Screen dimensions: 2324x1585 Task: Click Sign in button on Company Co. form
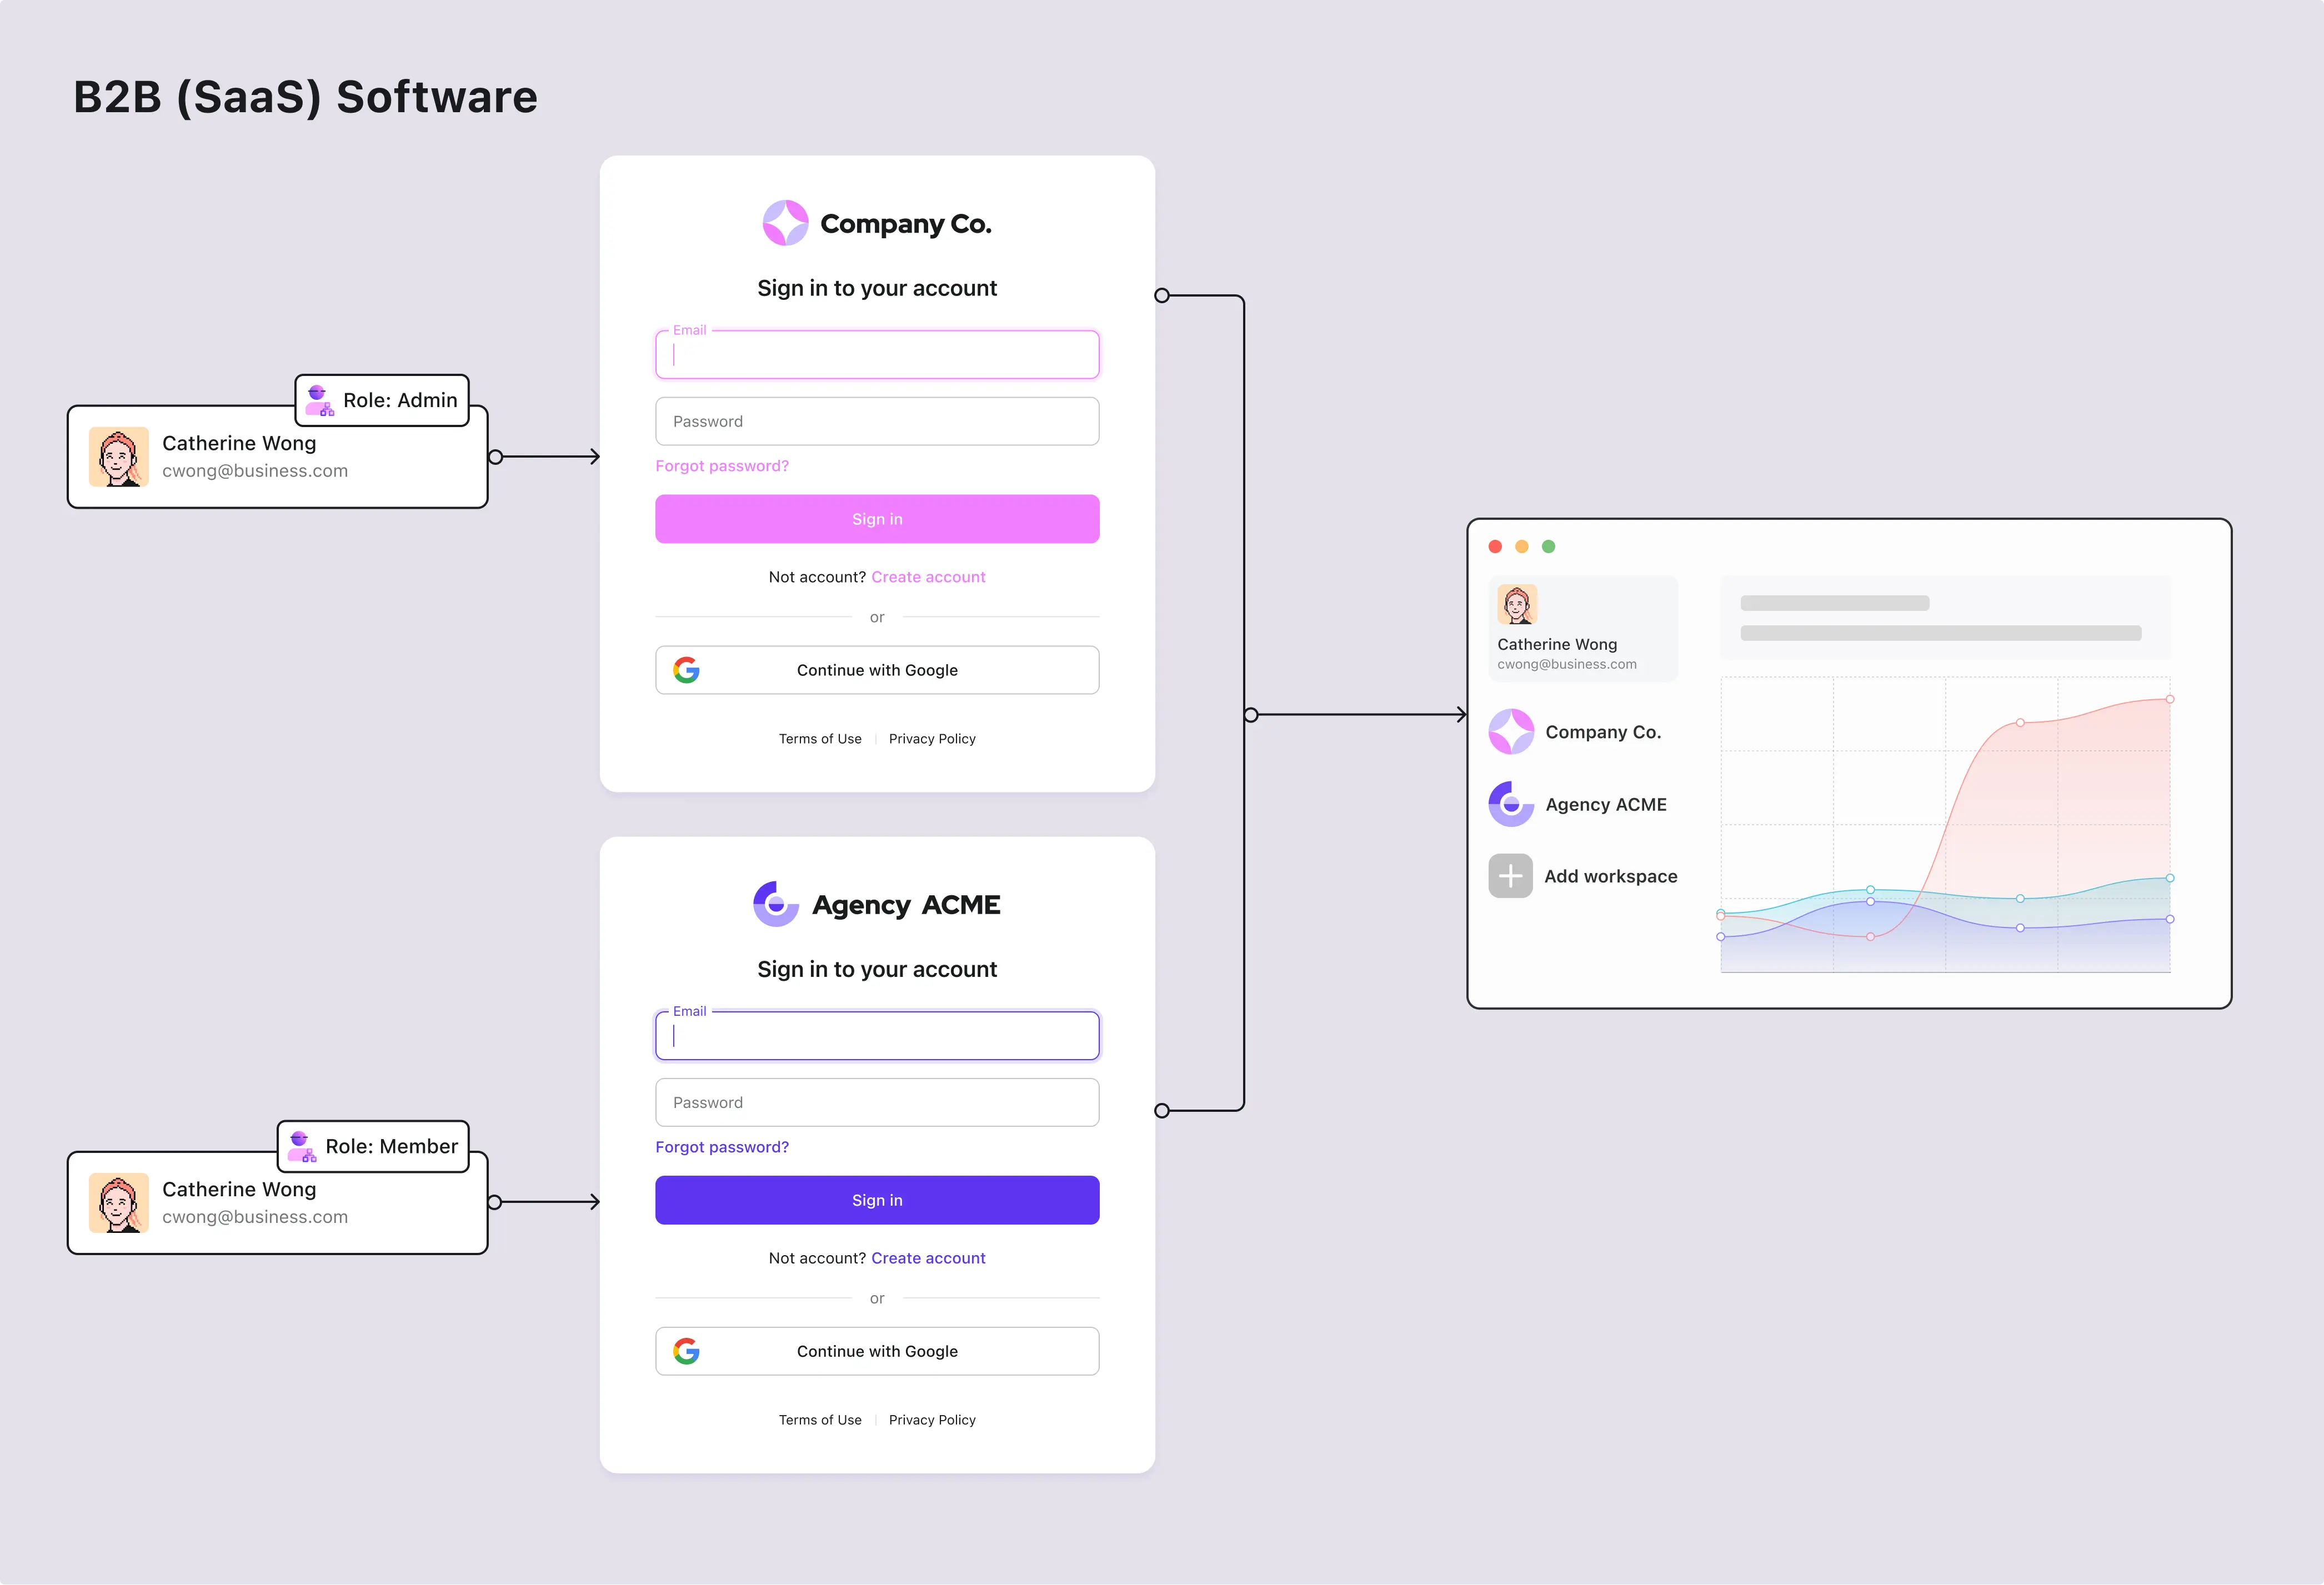(878, 519)
